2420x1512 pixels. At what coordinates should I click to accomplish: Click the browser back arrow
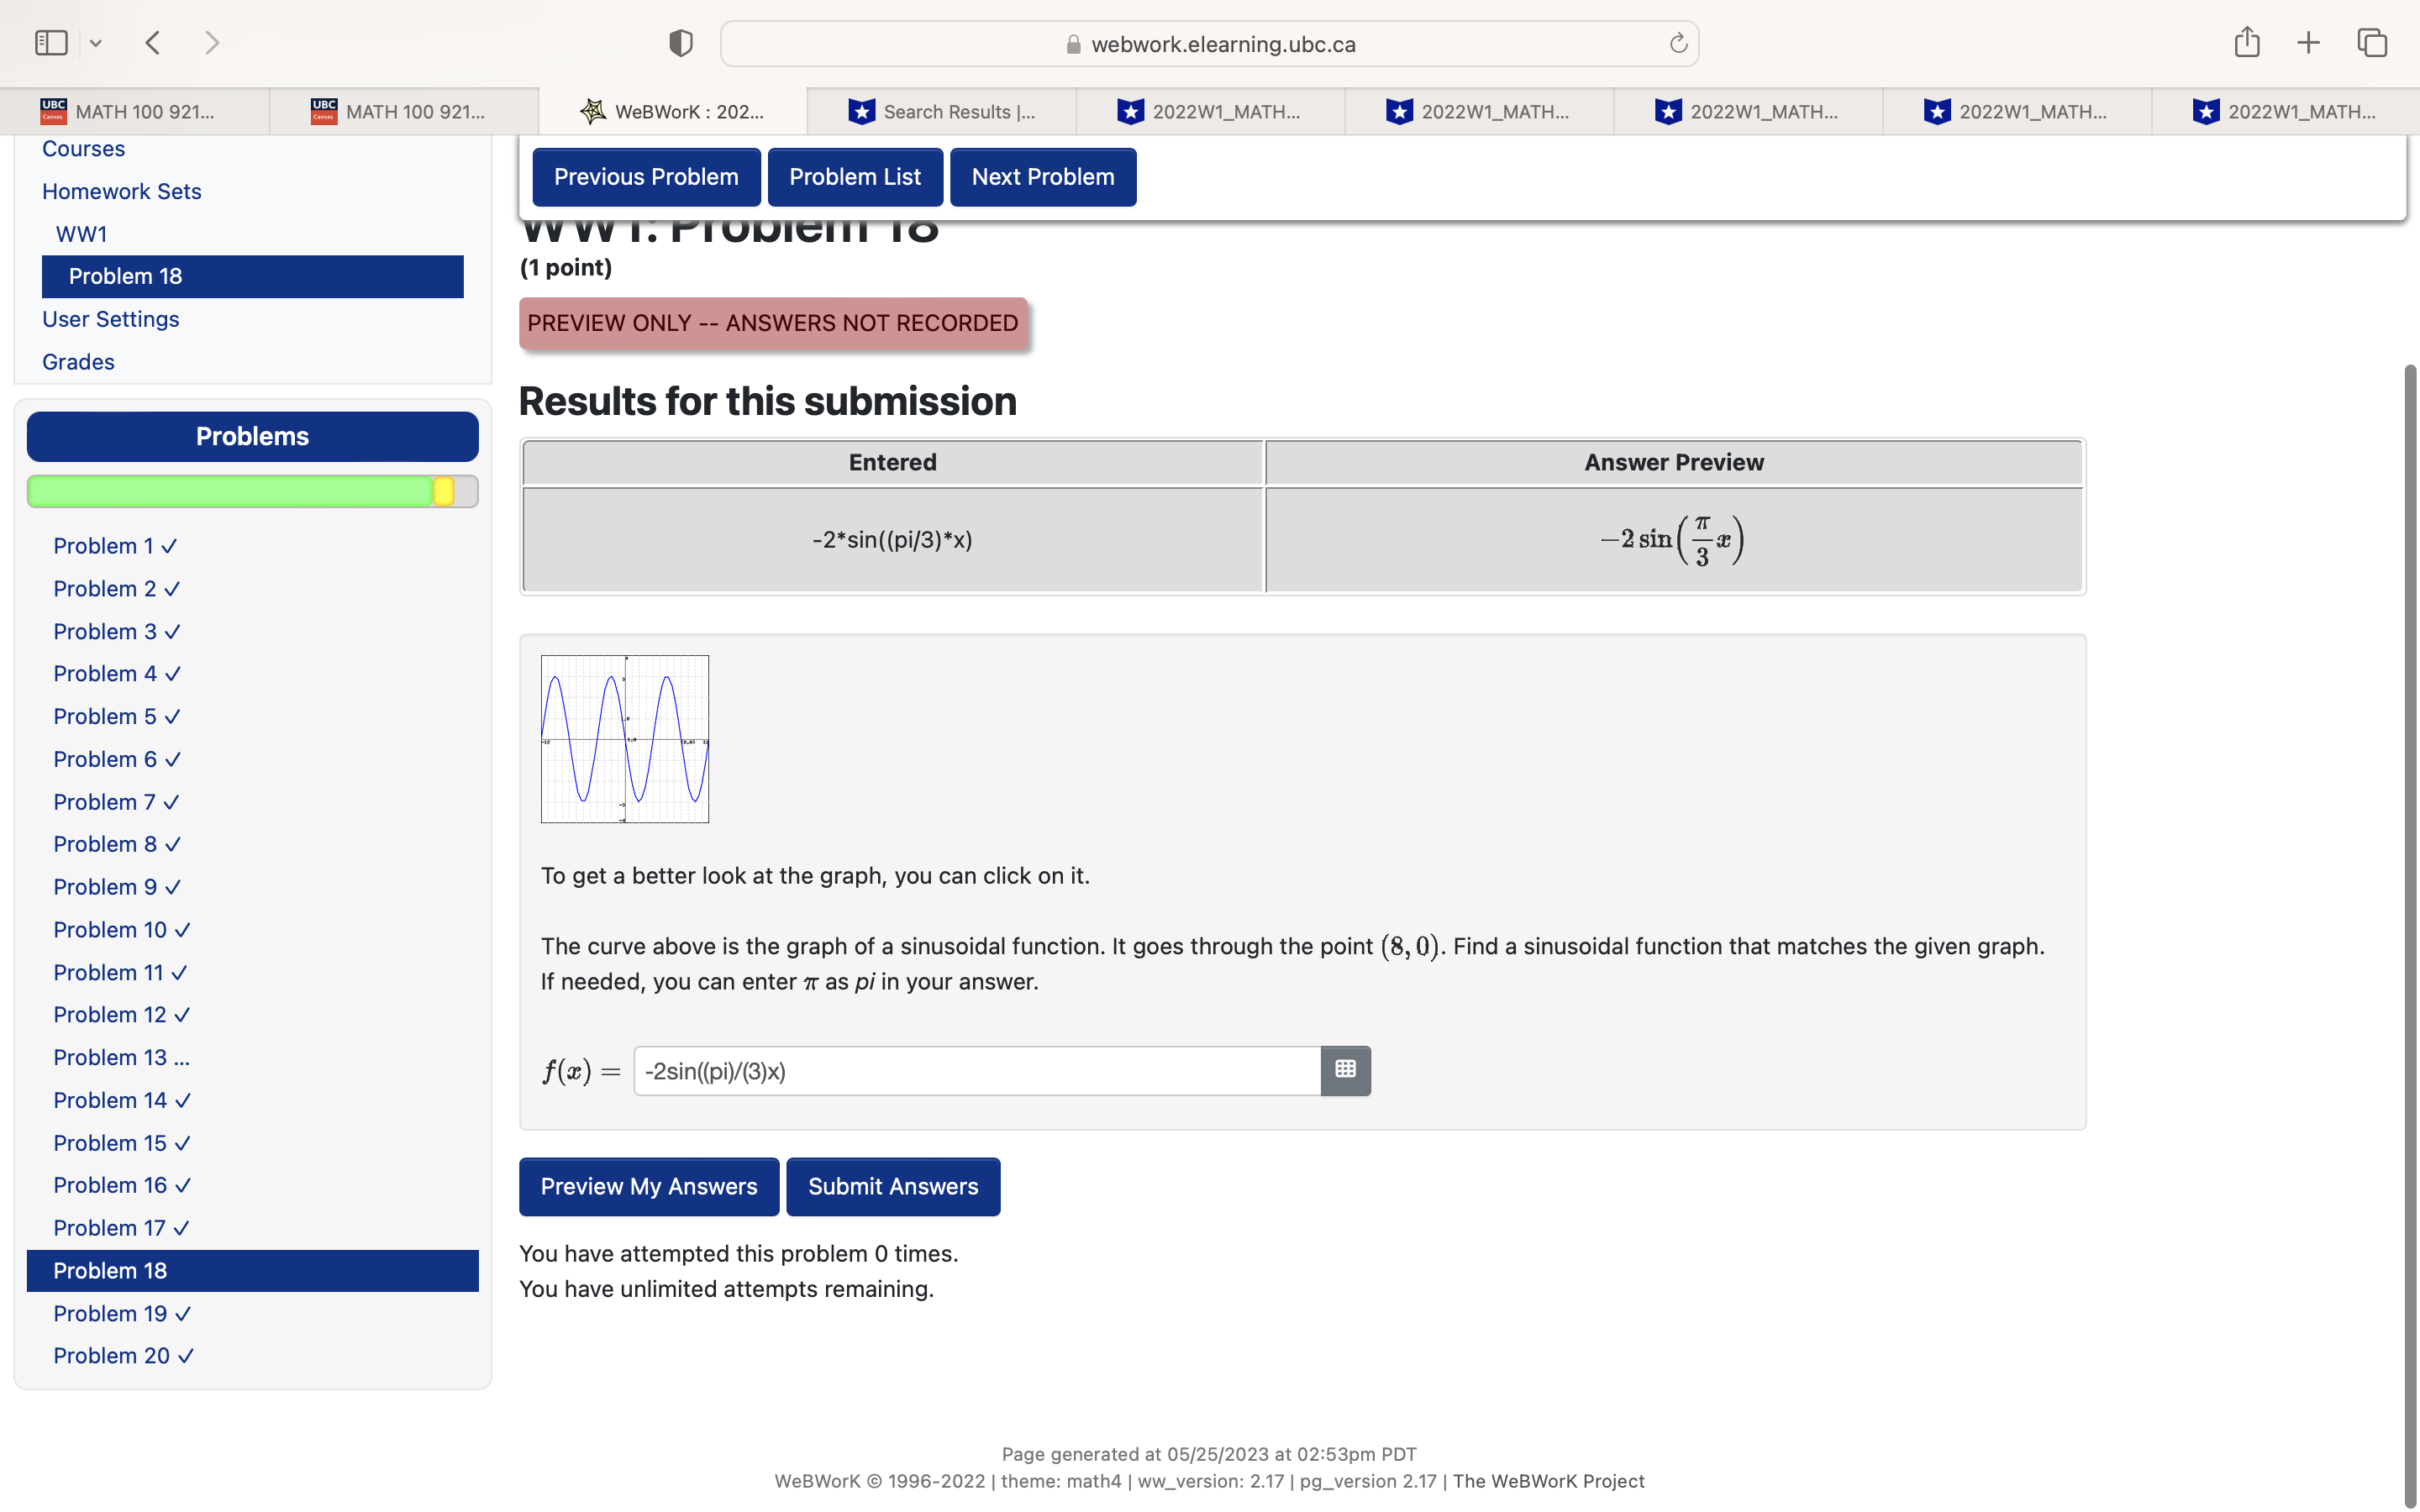(153, 42)
